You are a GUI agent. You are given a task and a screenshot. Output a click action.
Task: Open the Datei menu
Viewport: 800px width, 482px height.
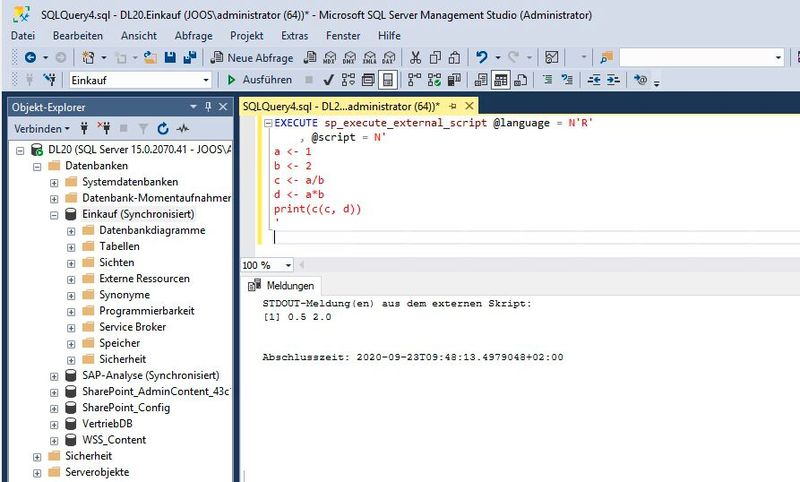point(23,36)
